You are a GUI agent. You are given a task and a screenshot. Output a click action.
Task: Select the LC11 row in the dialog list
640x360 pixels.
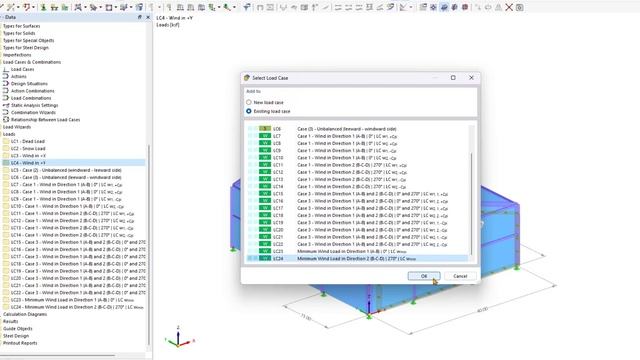358,165
